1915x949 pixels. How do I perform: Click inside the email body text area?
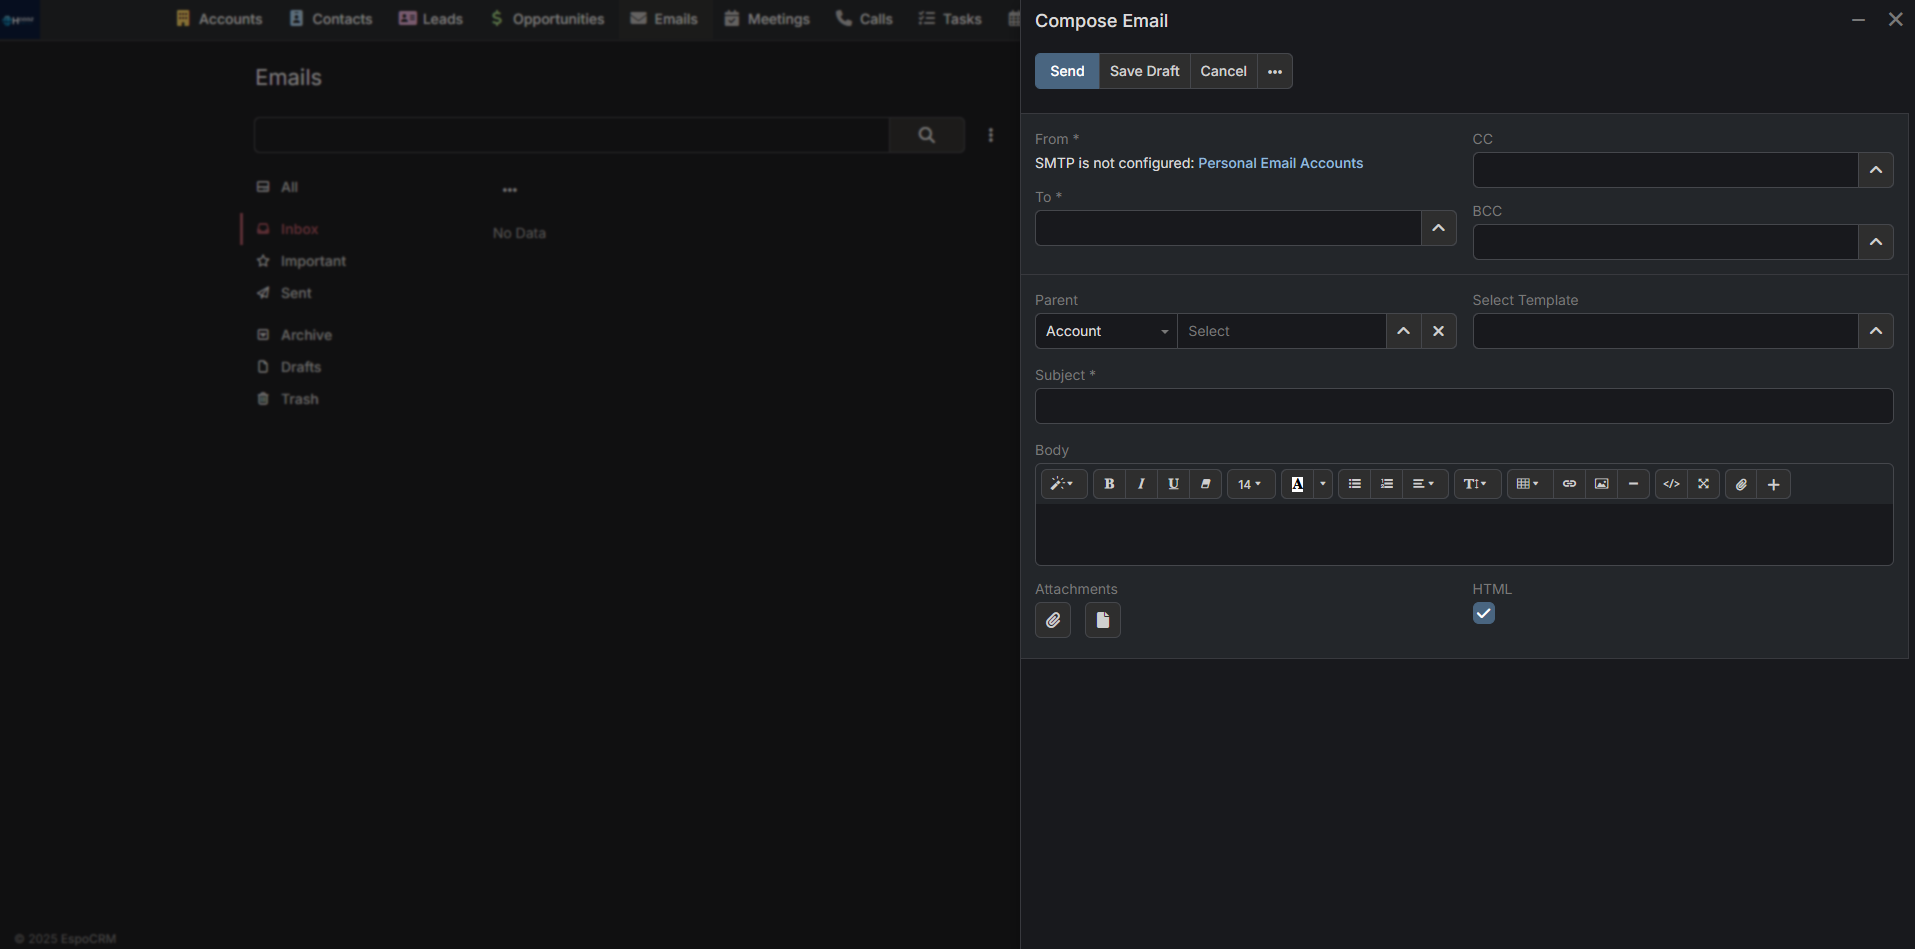pyautogui.click(x=1464, y=534)
